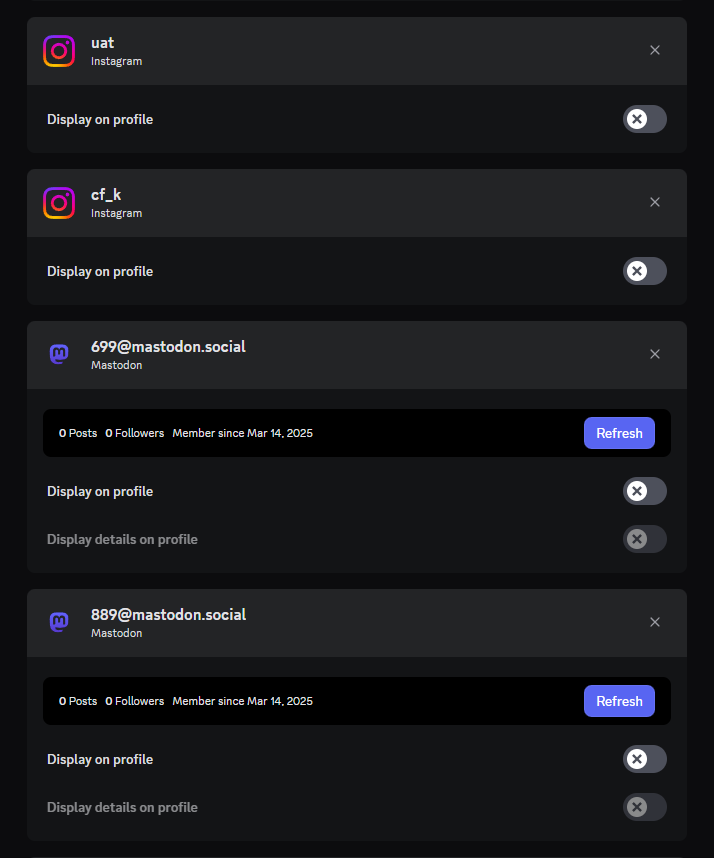Disconnect the 699@mastodon.social account
This screenshot has height=858, width=714.
coord(655,355)
